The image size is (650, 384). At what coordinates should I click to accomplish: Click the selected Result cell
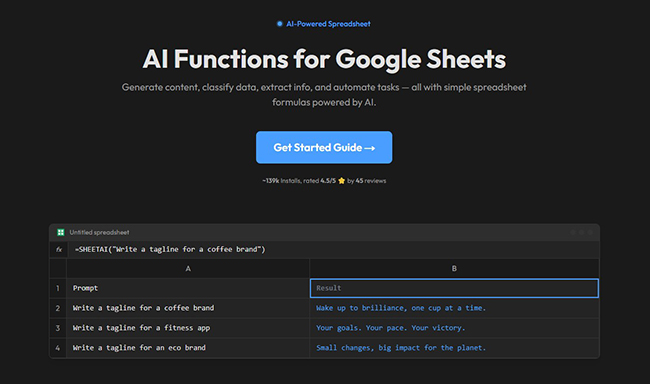[454, 288]
